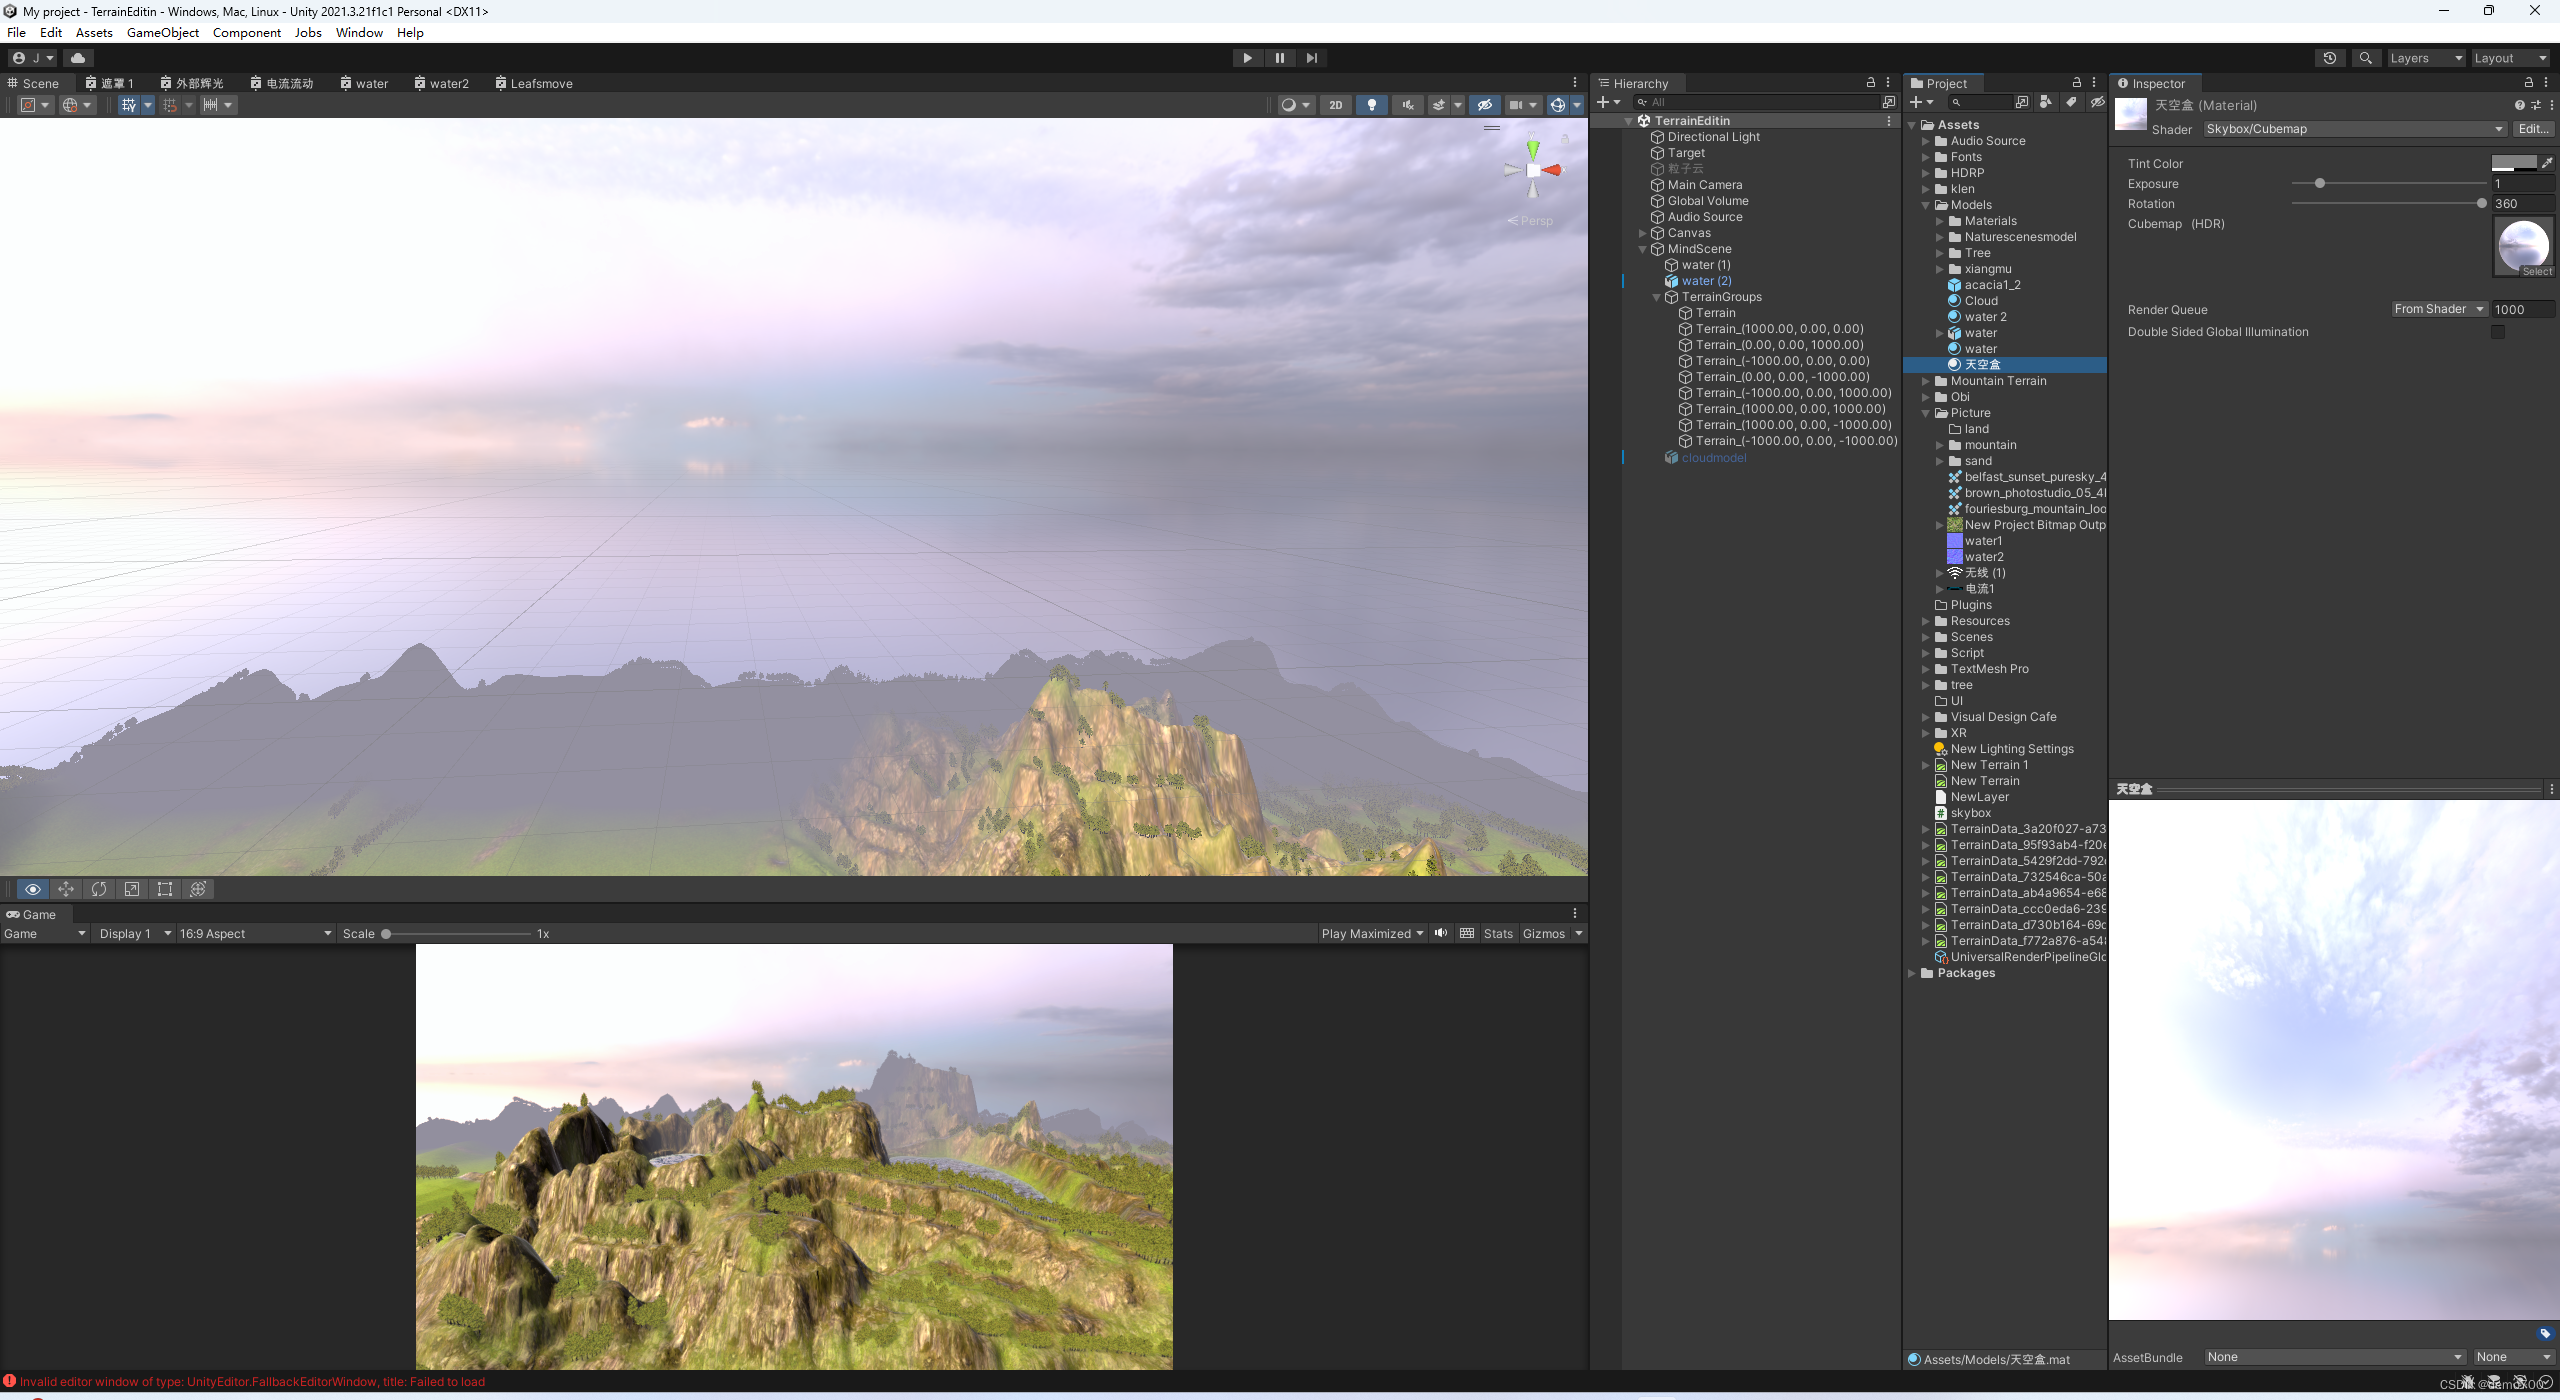Select the Move tool in Scene toolbar
This screenshot has height=1400, width=2560.
[x=66, y=889]
